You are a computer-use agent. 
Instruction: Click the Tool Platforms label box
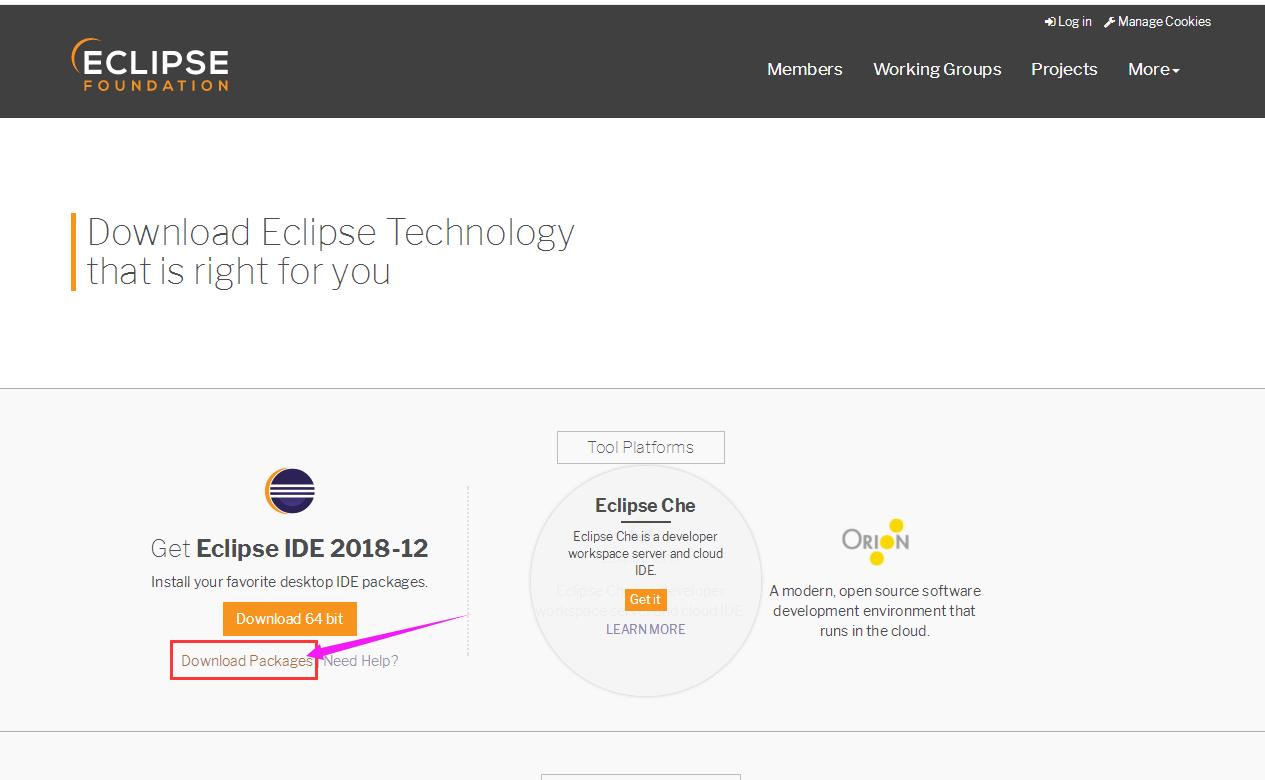[640, 447]
